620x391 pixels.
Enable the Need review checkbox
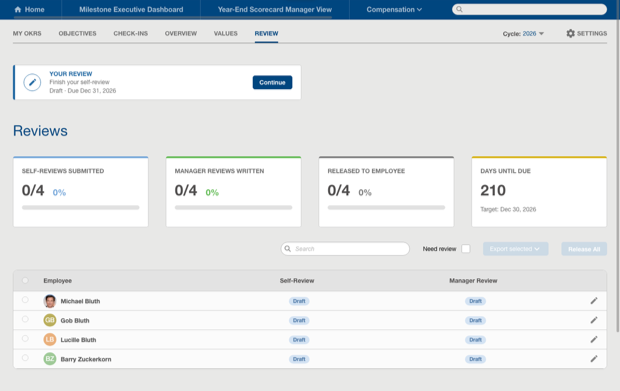(466, 249)
